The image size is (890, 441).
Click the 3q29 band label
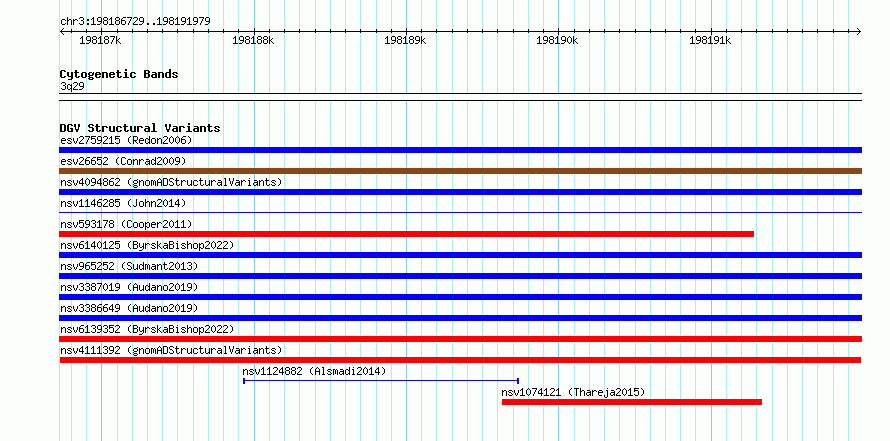click(73, 86)
